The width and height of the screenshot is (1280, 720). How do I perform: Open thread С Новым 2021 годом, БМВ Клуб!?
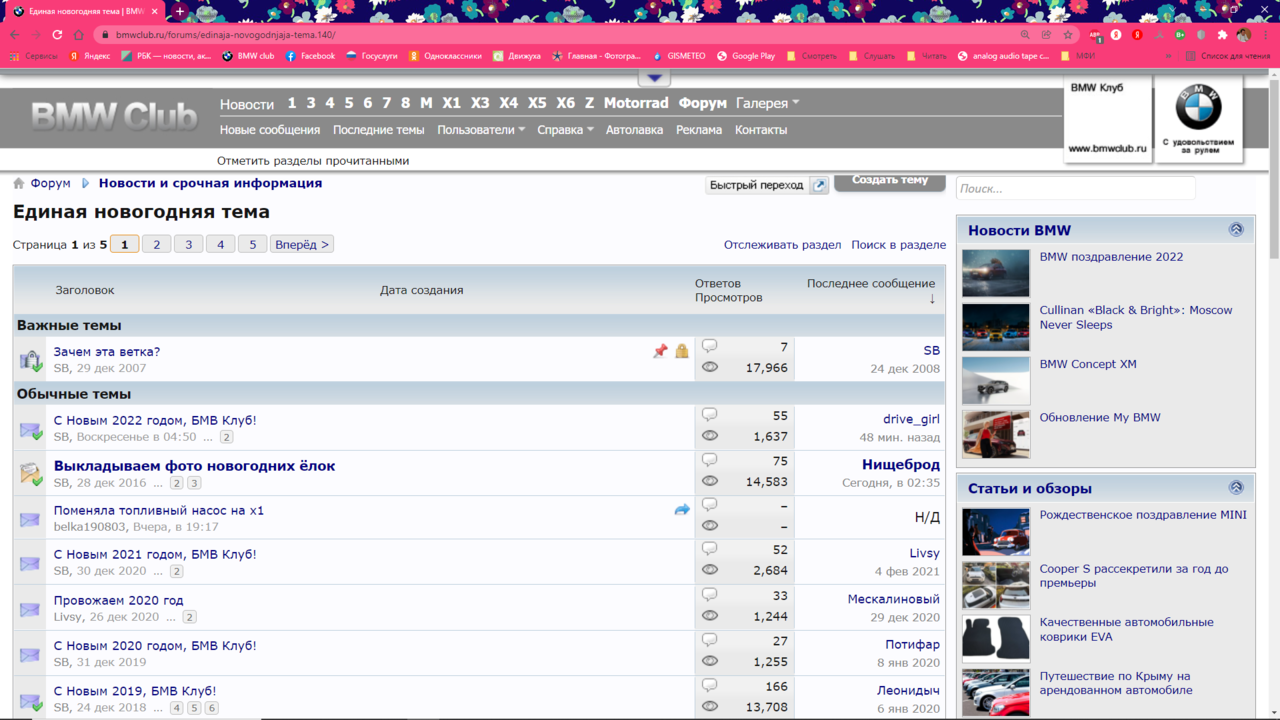coord(155,554)
